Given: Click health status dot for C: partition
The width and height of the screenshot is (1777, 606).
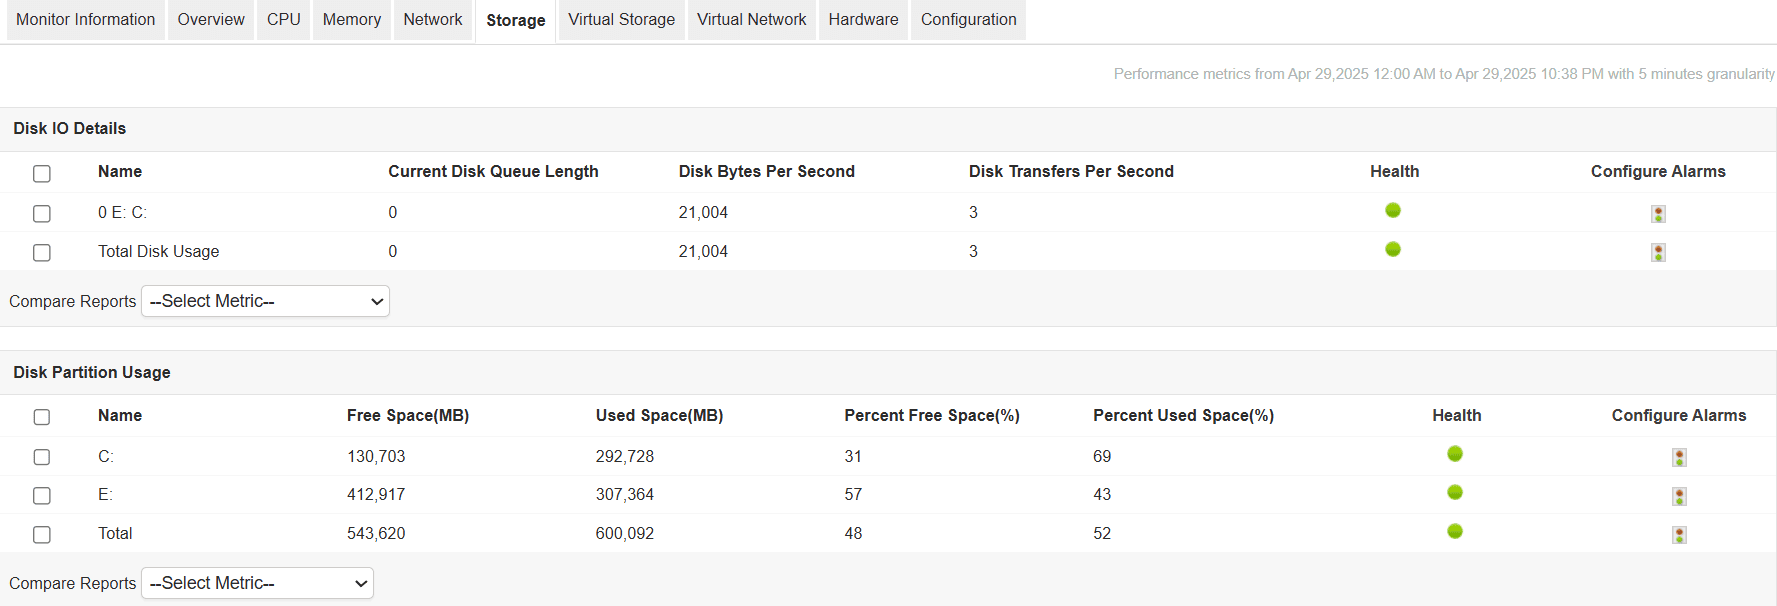Looking at the screenshot, I should pos(1455,454).
